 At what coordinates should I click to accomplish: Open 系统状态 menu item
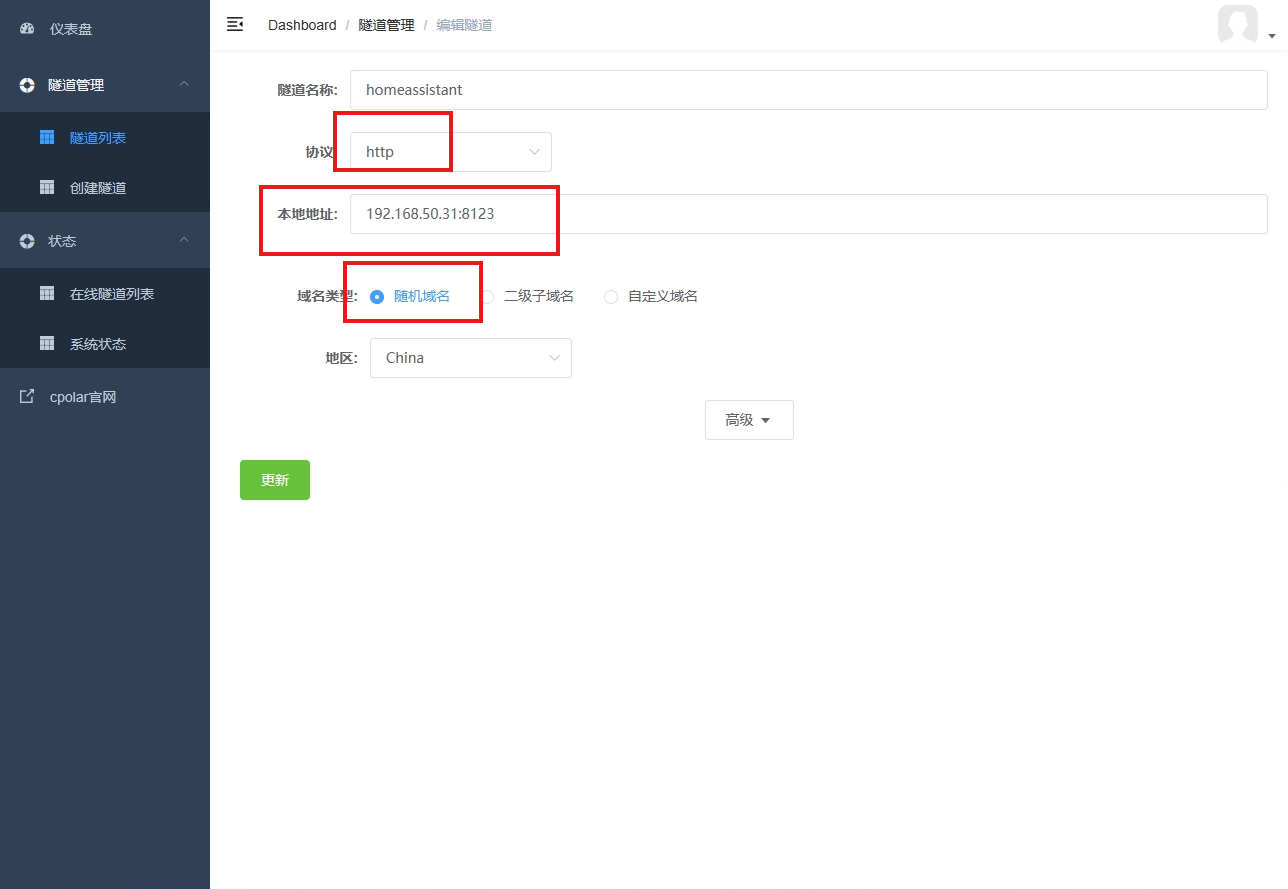(105, 343)
